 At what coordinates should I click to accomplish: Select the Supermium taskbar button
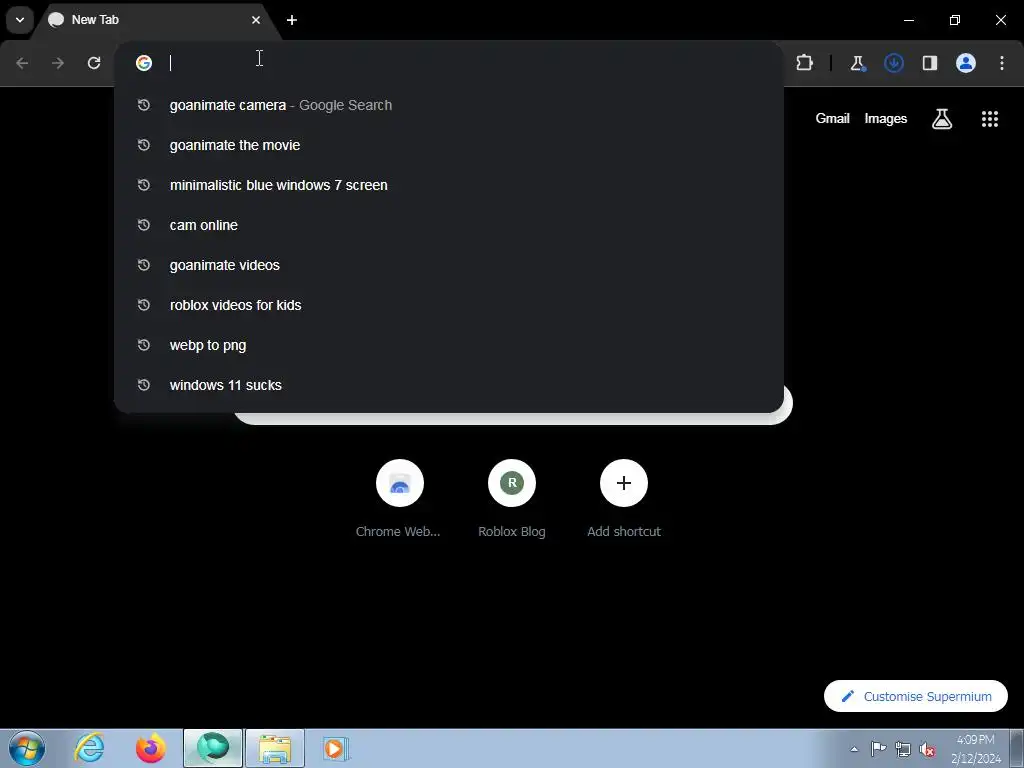[213, 748]
